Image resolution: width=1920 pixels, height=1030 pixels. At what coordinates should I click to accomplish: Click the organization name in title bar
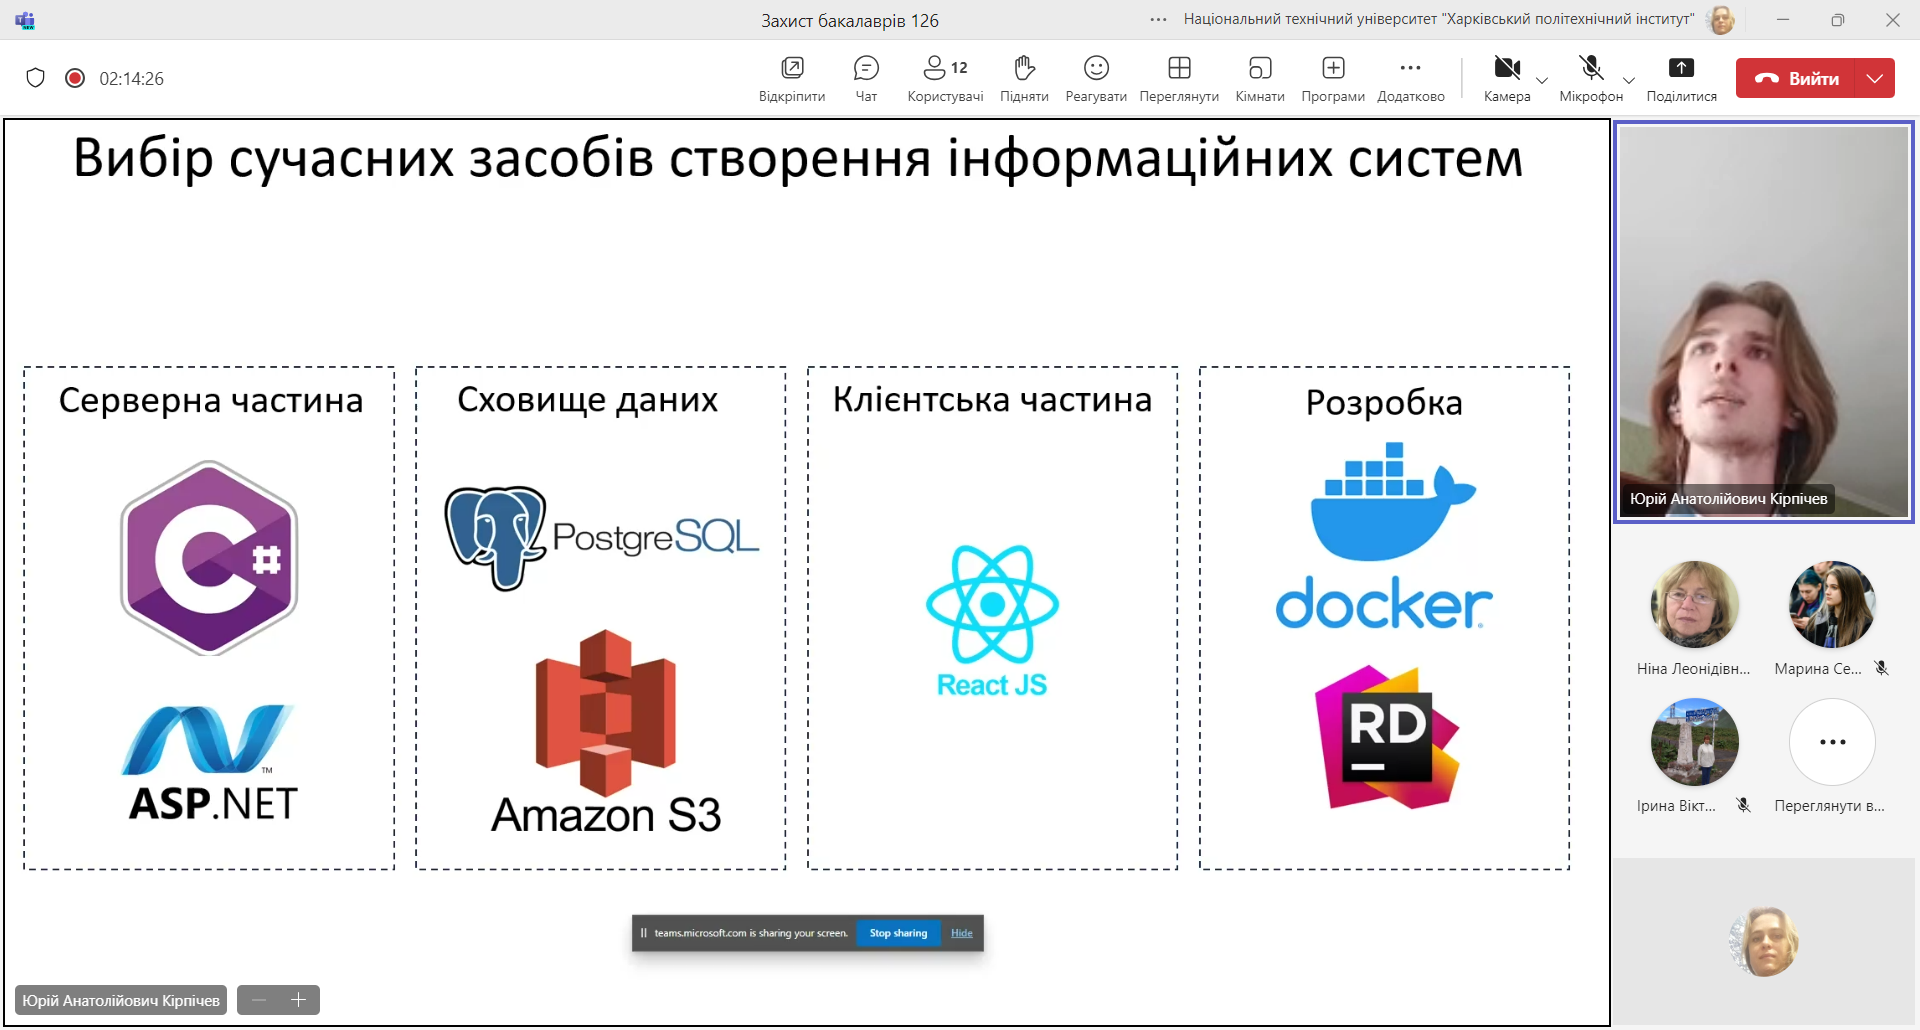point(1439,19)
